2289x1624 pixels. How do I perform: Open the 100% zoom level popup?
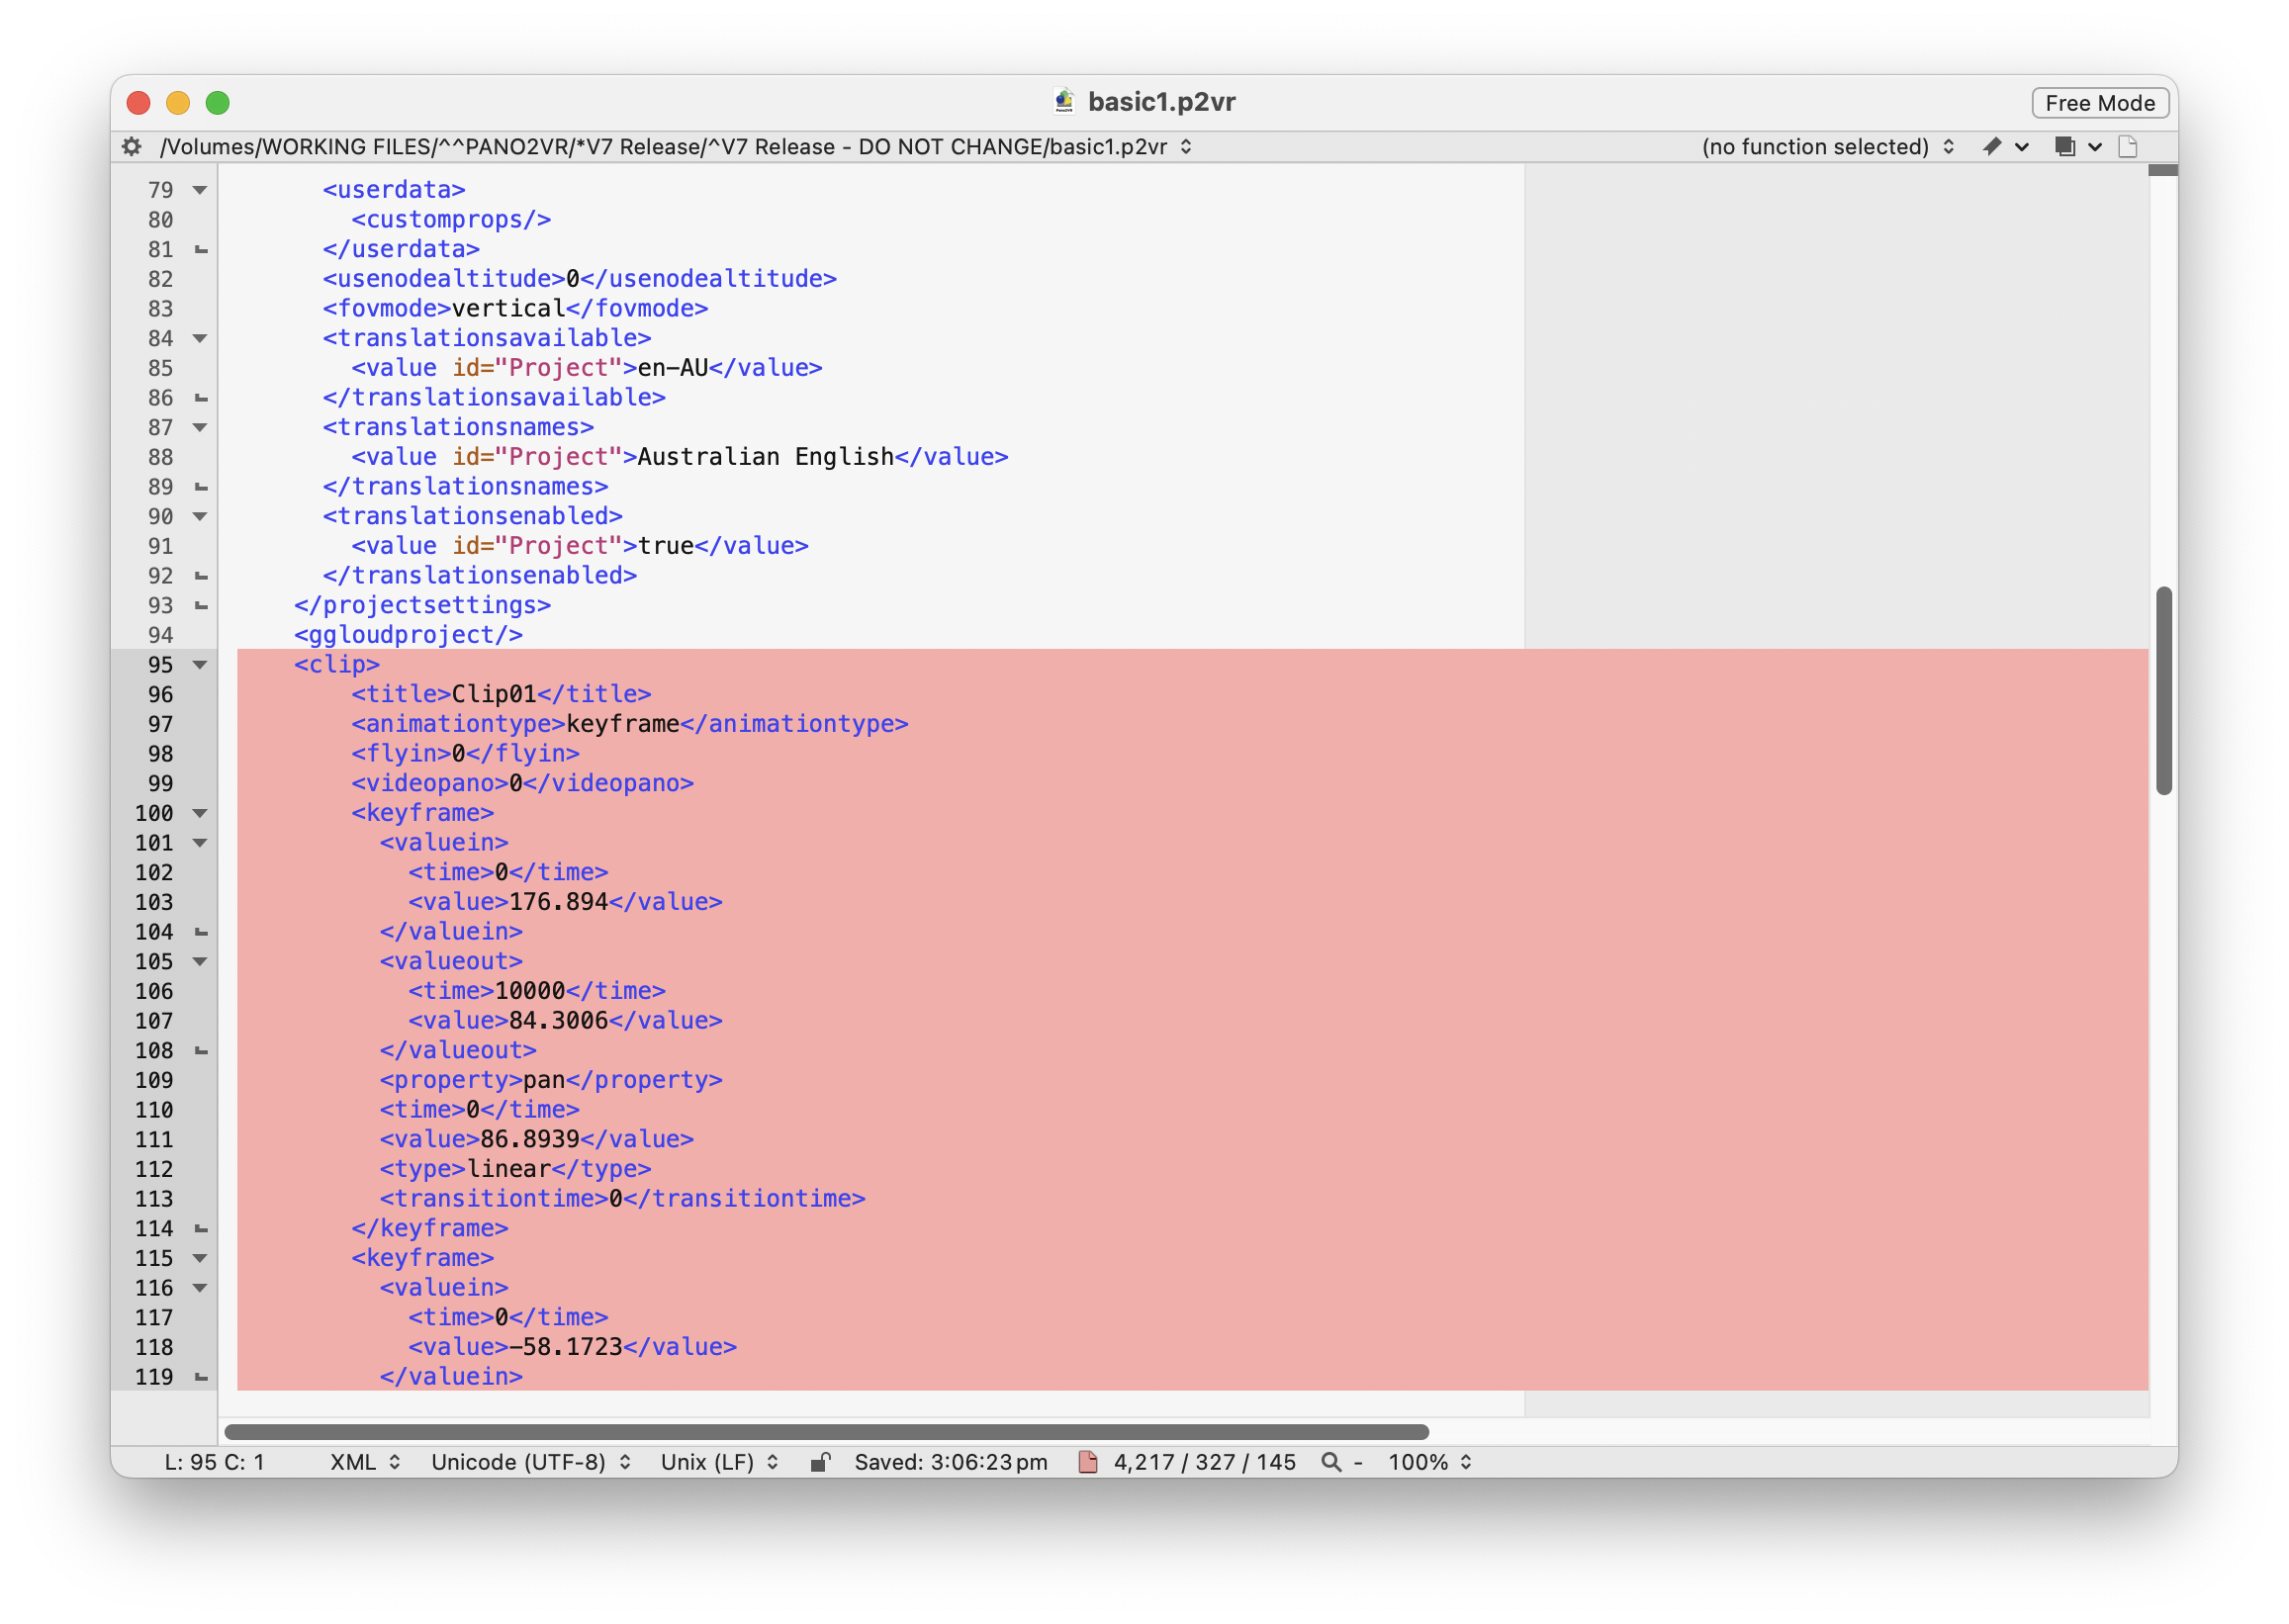point(1430,1463)
